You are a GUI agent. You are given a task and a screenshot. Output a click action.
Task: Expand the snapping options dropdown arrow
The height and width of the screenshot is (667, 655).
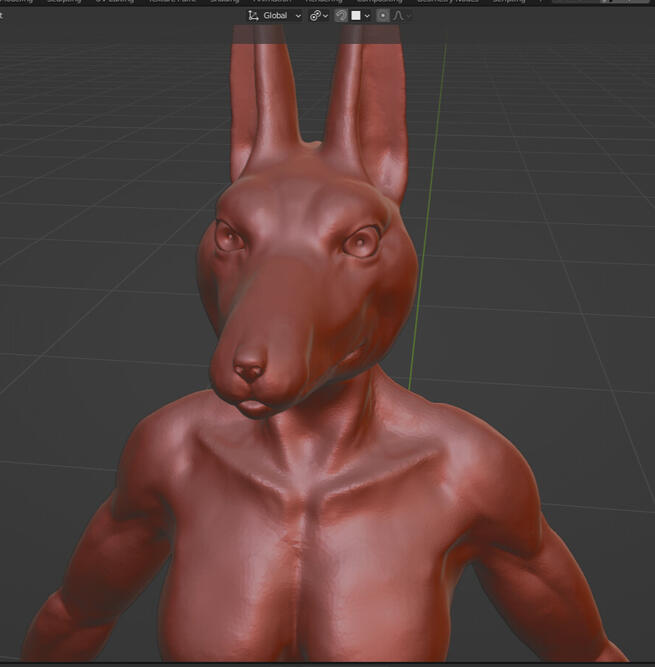tap(367, 16)
